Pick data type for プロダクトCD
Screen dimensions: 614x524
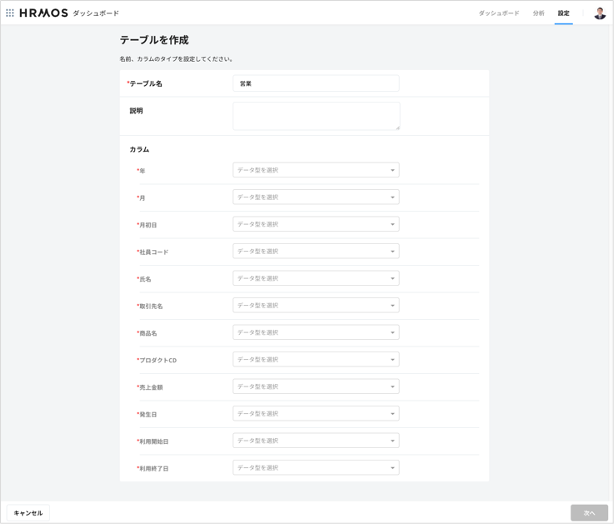(x=315, y=359)
